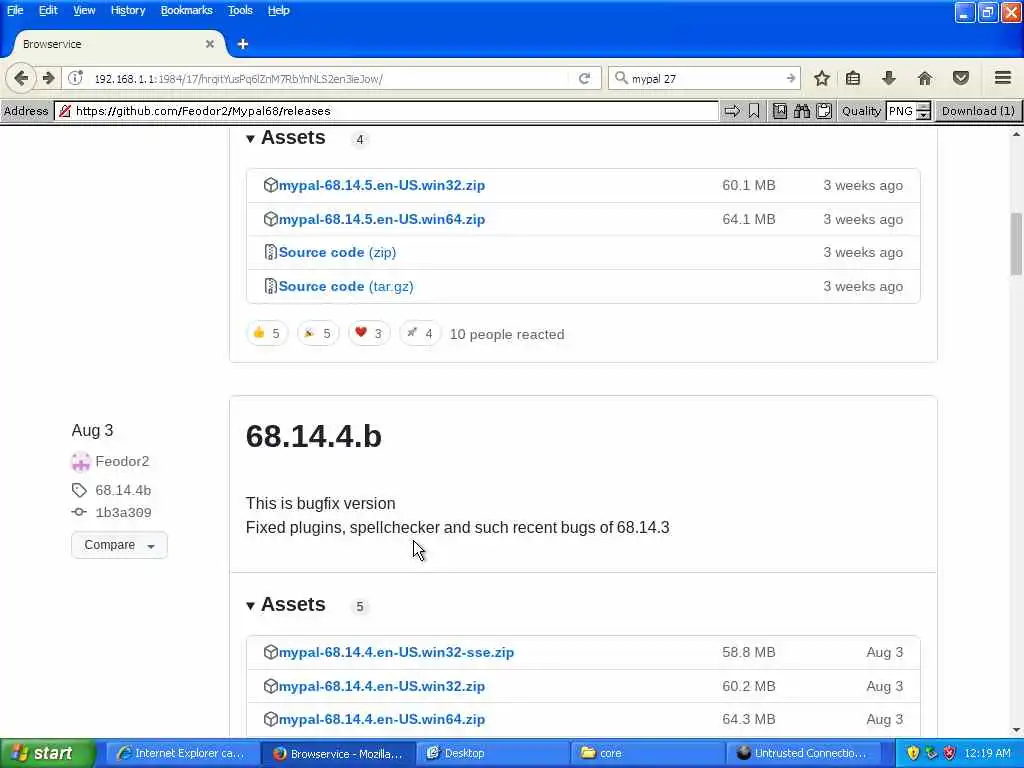Image resolution: width=1024 pixels, height=768 pixels.
Task: Click the search box containing 'mypal 27'
Action: click(x=704, y=78)
